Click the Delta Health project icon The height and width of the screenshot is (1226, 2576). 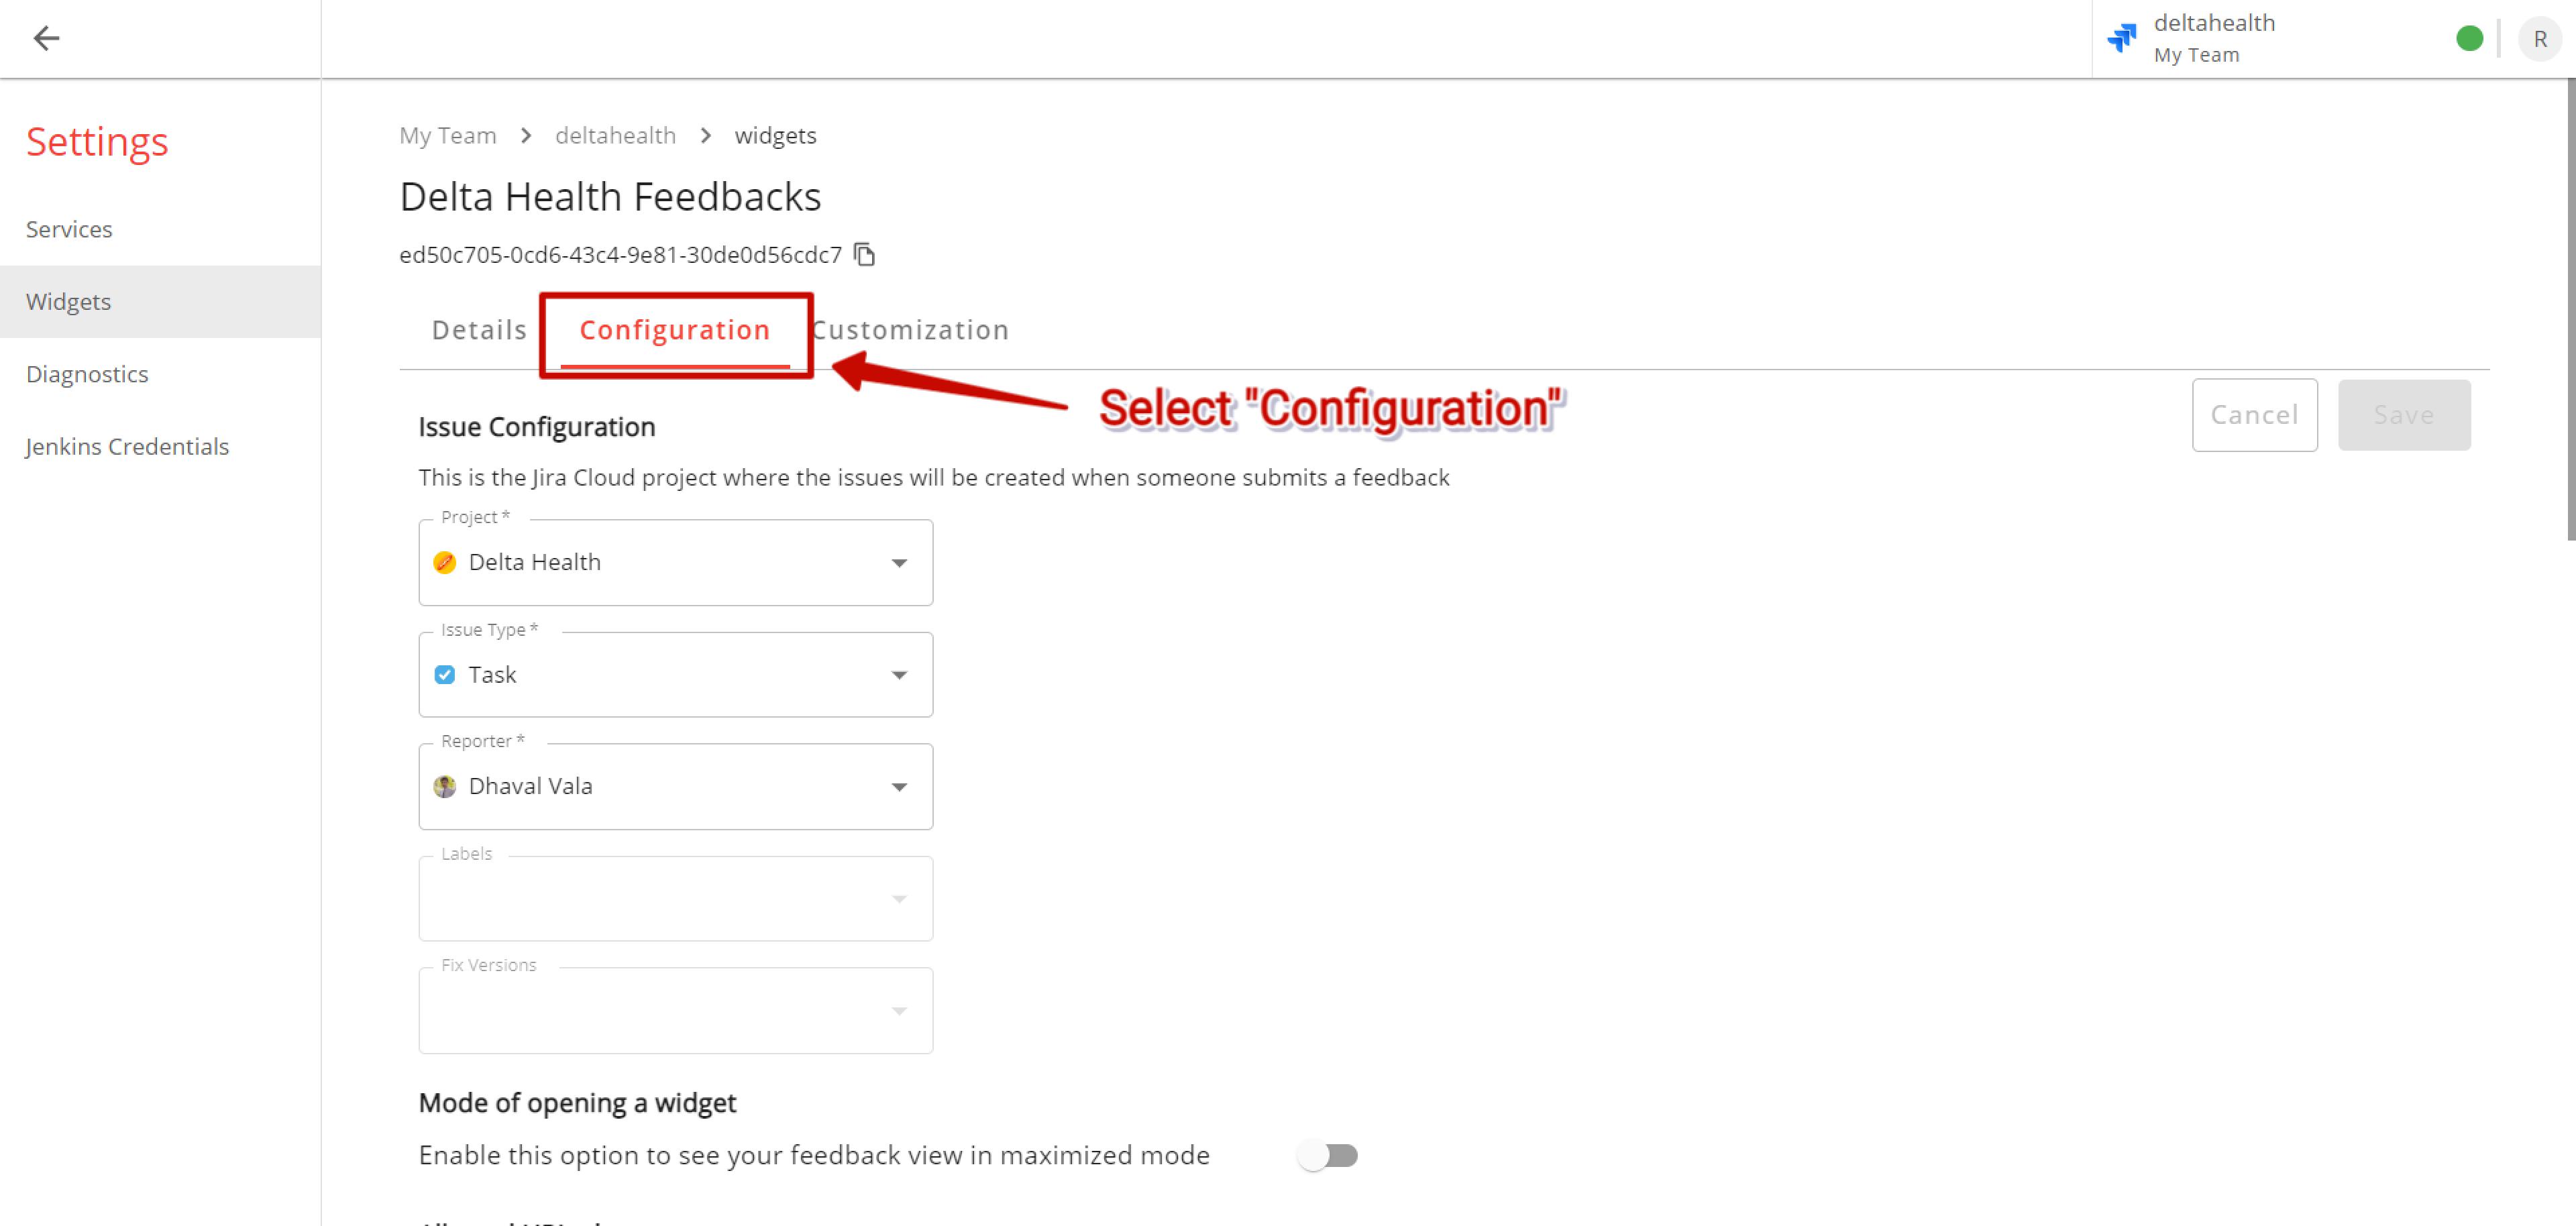click(444, 562)
